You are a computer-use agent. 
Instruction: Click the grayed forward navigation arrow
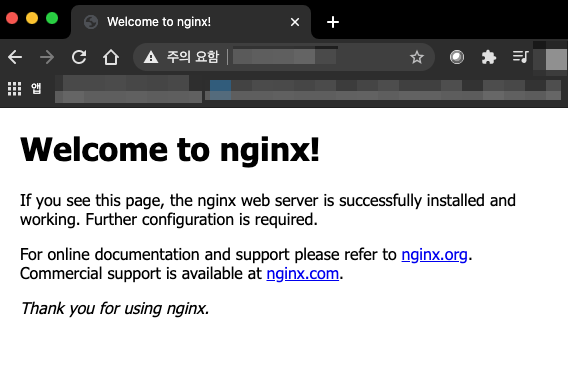pos(47,57)
